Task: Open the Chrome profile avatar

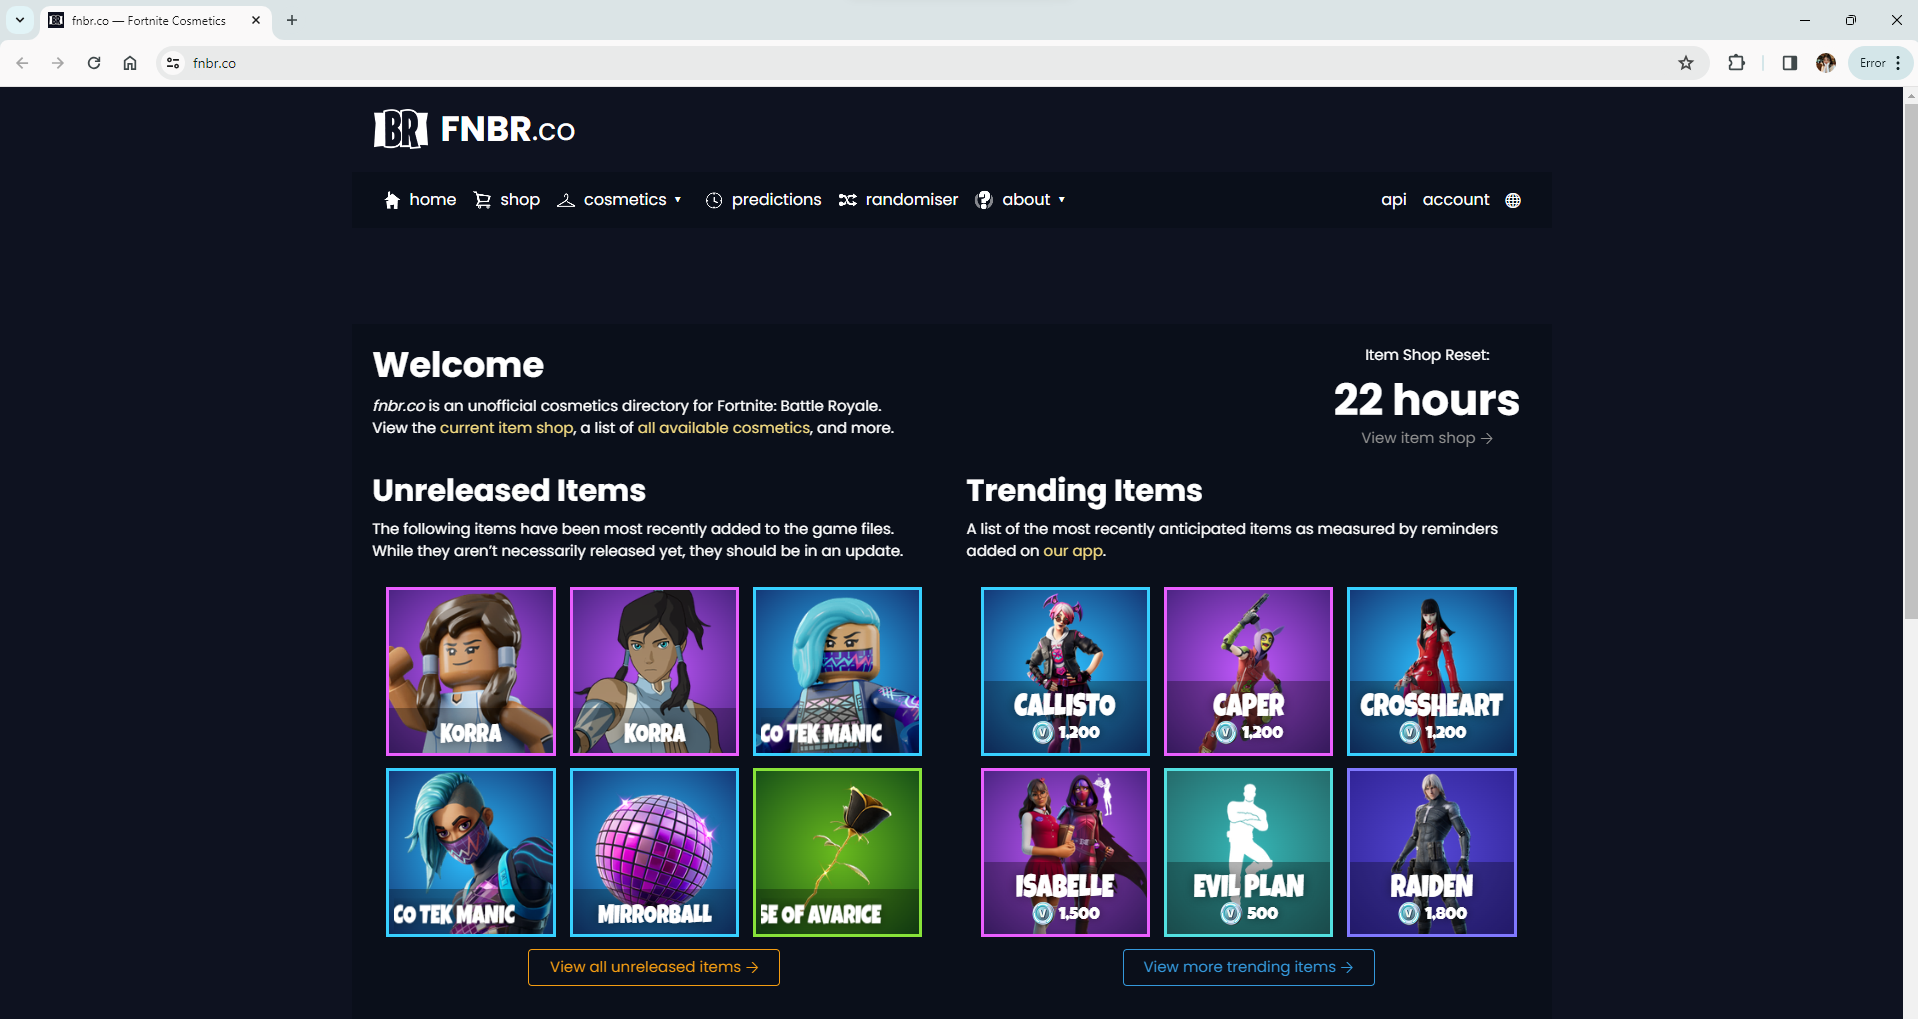Action: point(1826,63)
